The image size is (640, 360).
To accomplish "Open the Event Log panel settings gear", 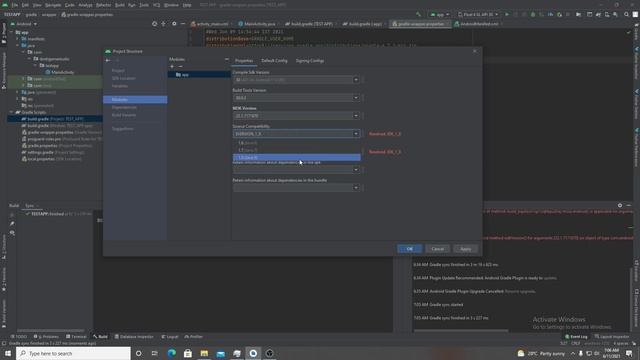I will [620, 205].
